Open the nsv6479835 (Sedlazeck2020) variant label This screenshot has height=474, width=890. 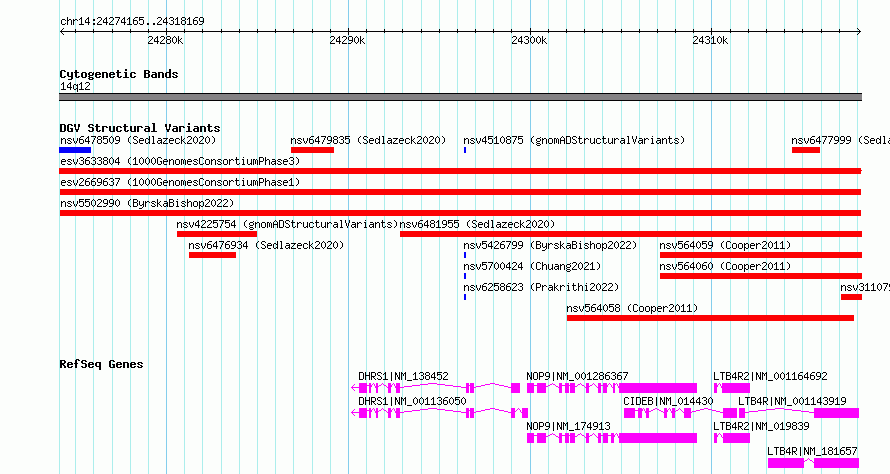[368, 140]
